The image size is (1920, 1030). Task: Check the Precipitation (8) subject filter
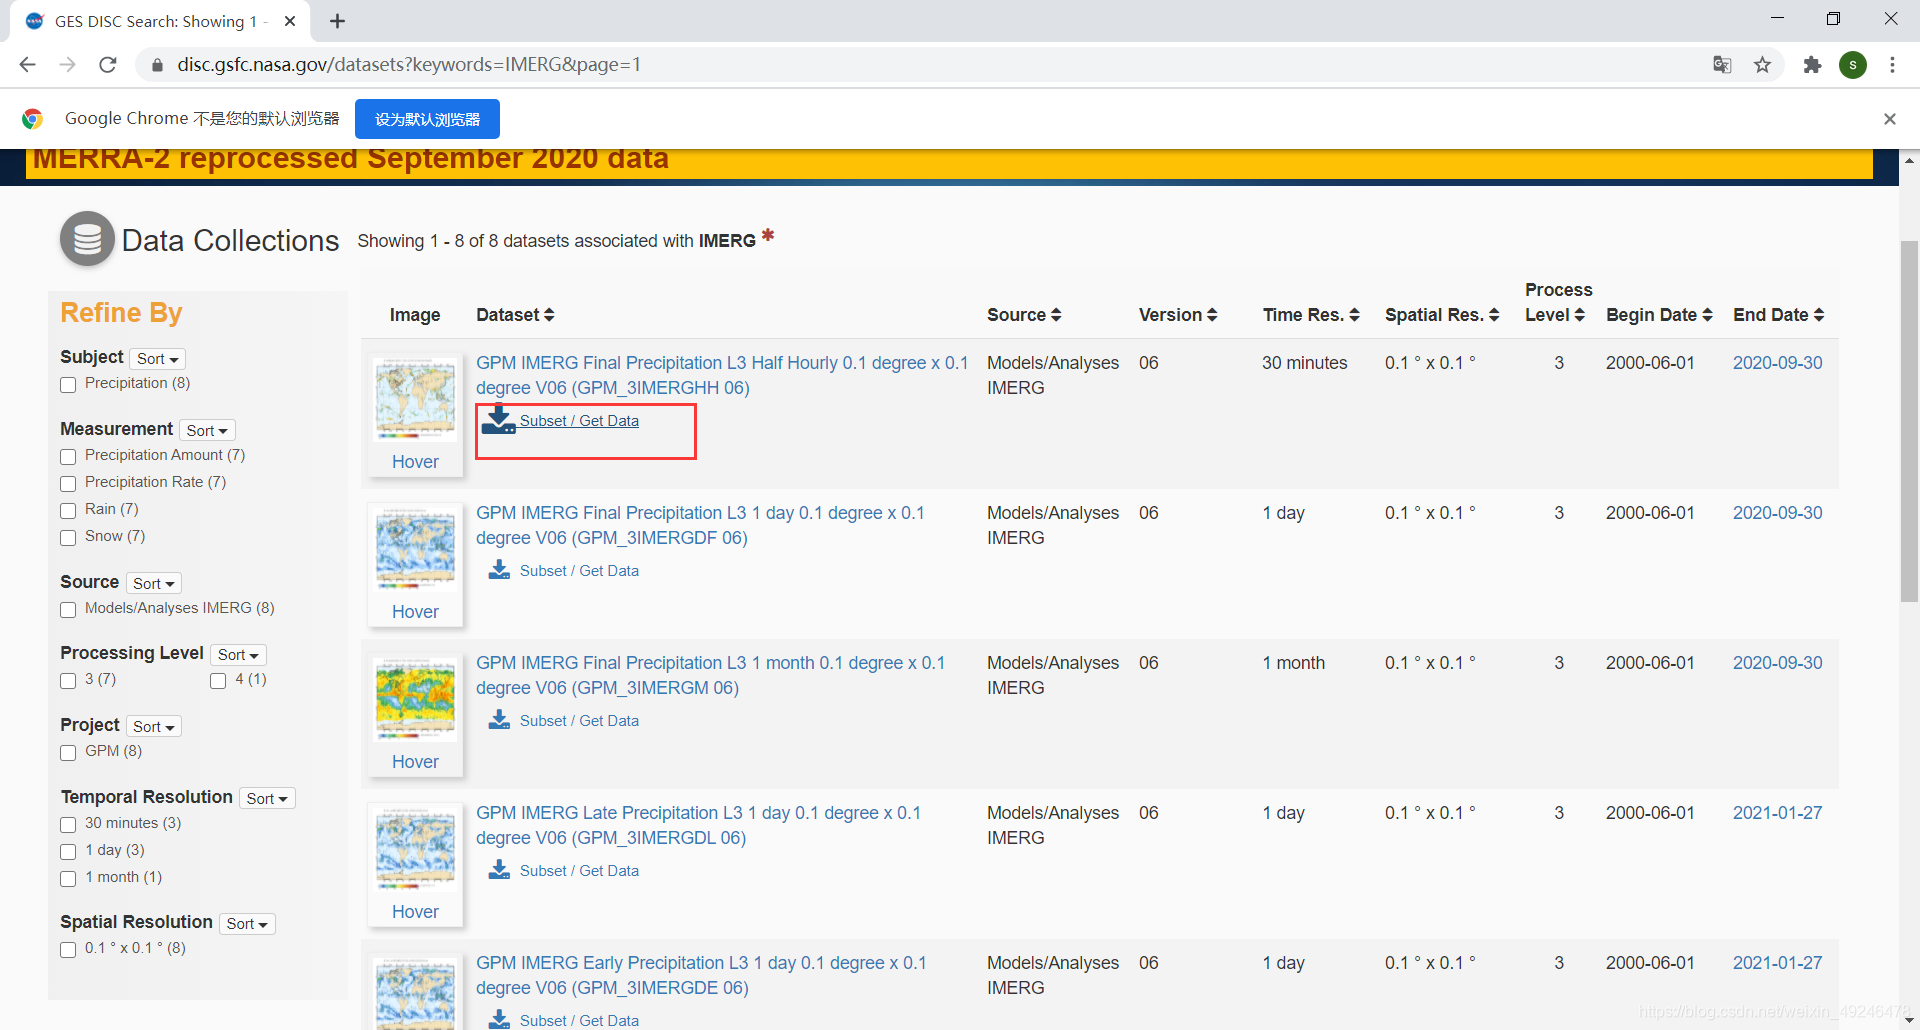(x=68, y=384)
